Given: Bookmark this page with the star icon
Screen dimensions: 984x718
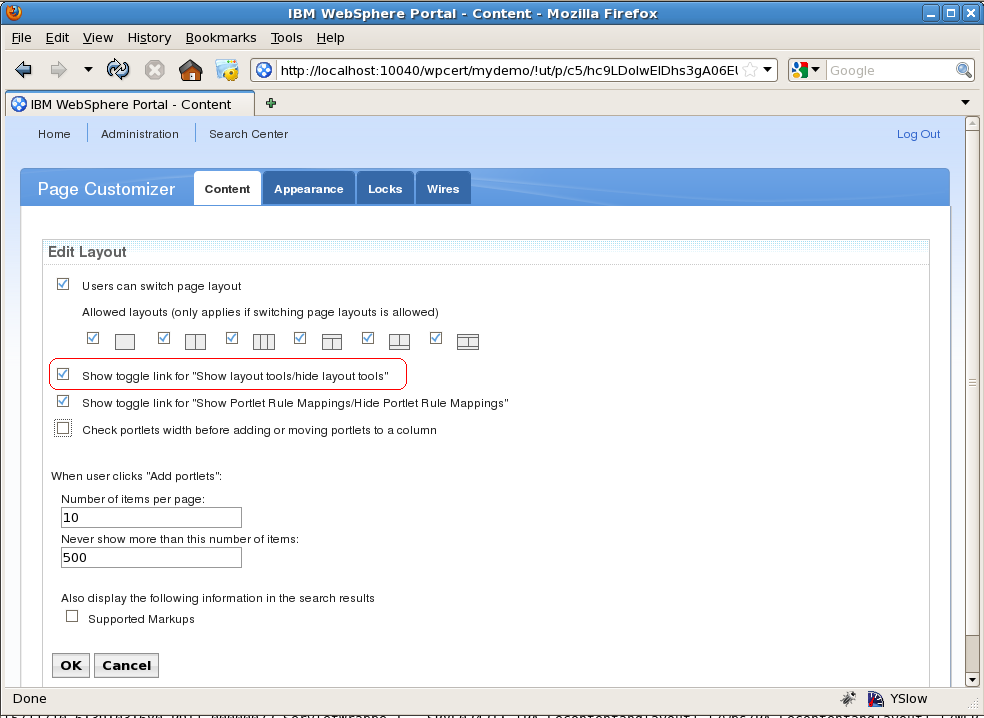Looking at the screenshot, I should click(x=750, y=70).
